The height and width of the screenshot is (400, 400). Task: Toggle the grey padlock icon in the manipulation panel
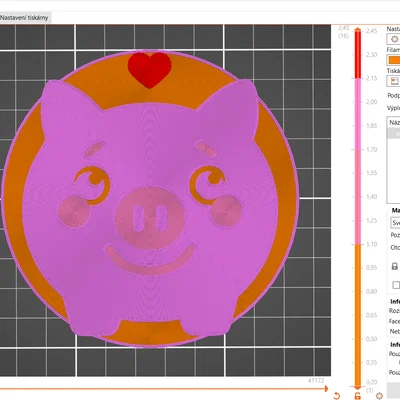click(x=394, y=266)
